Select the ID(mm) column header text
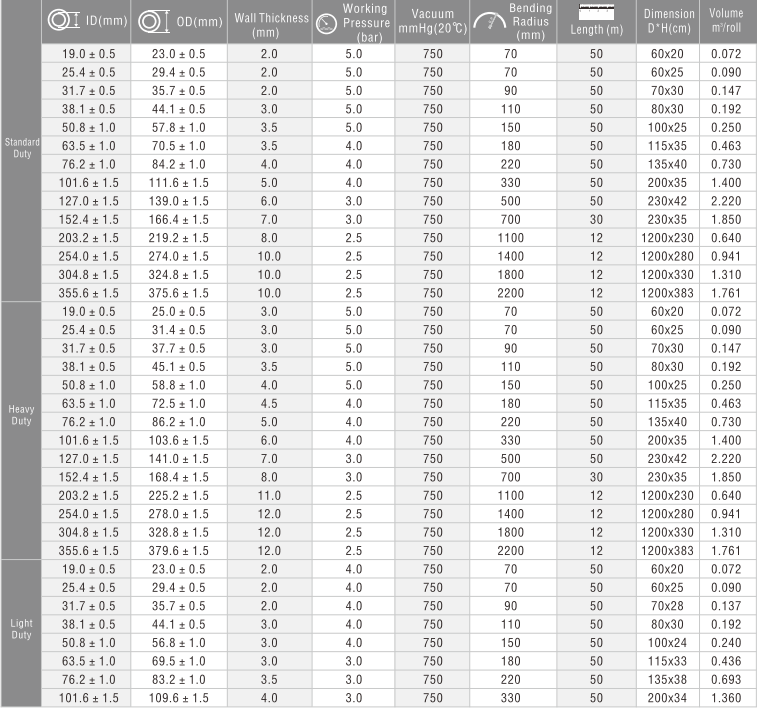 click(x=106, y=21)
